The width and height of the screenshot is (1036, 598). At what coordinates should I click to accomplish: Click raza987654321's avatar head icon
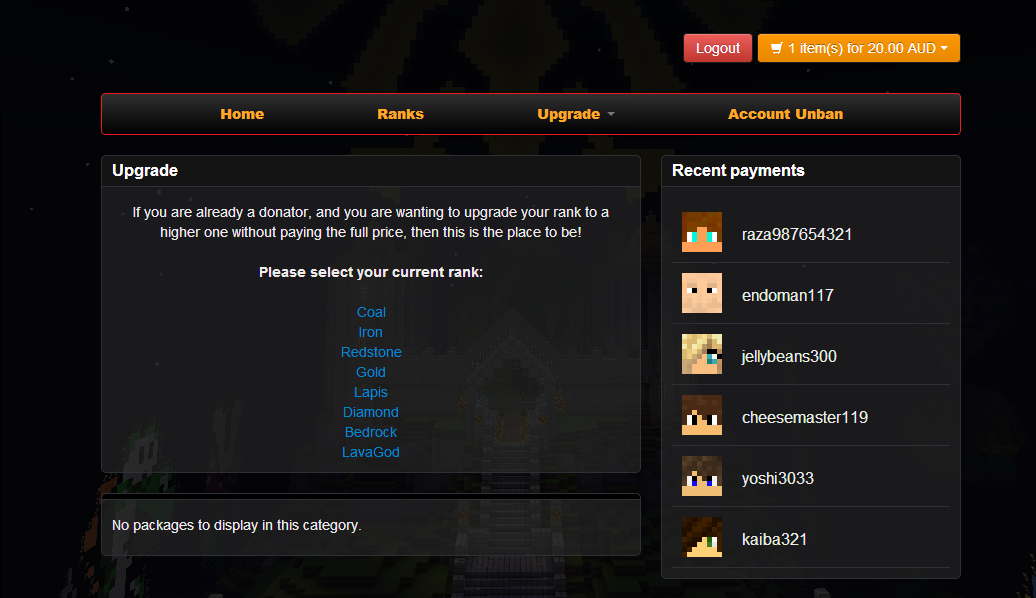[x=702, y=232]
